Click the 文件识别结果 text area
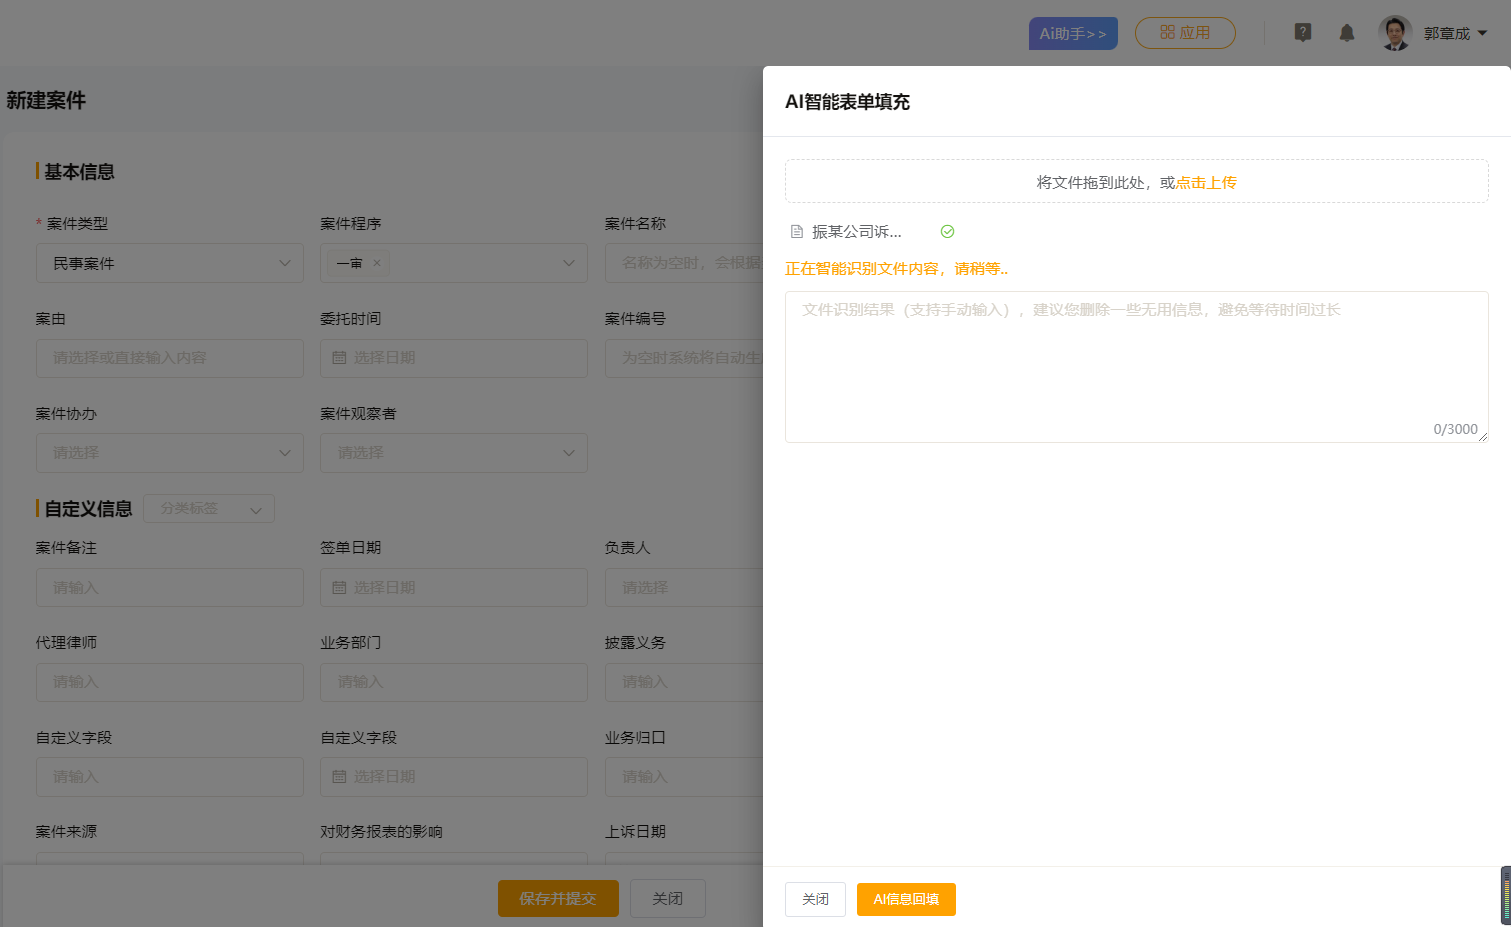This screenshot has width=1511, height=927. click(x=1136, y=366)
